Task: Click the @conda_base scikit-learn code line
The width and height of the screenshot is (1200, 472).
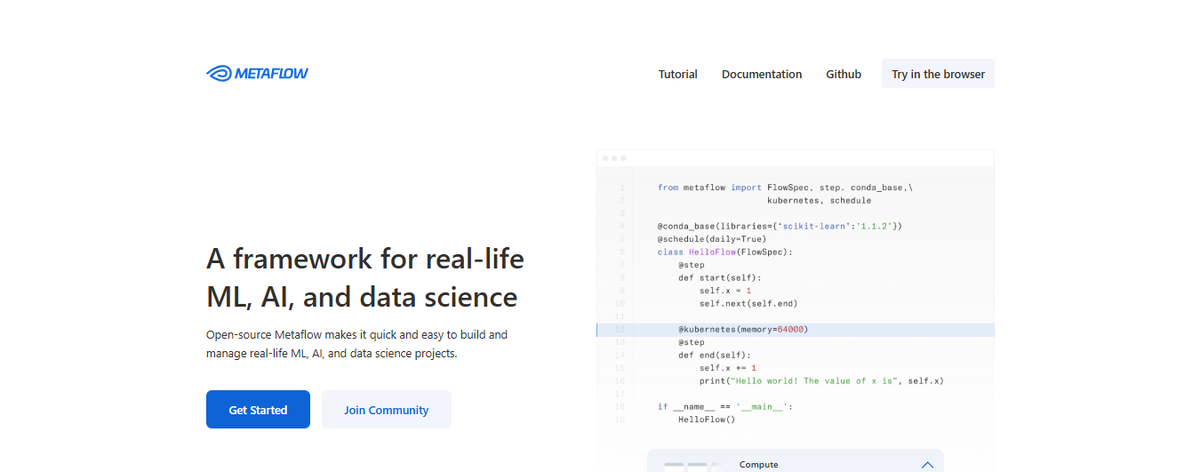Action: (x=781, y=226)
